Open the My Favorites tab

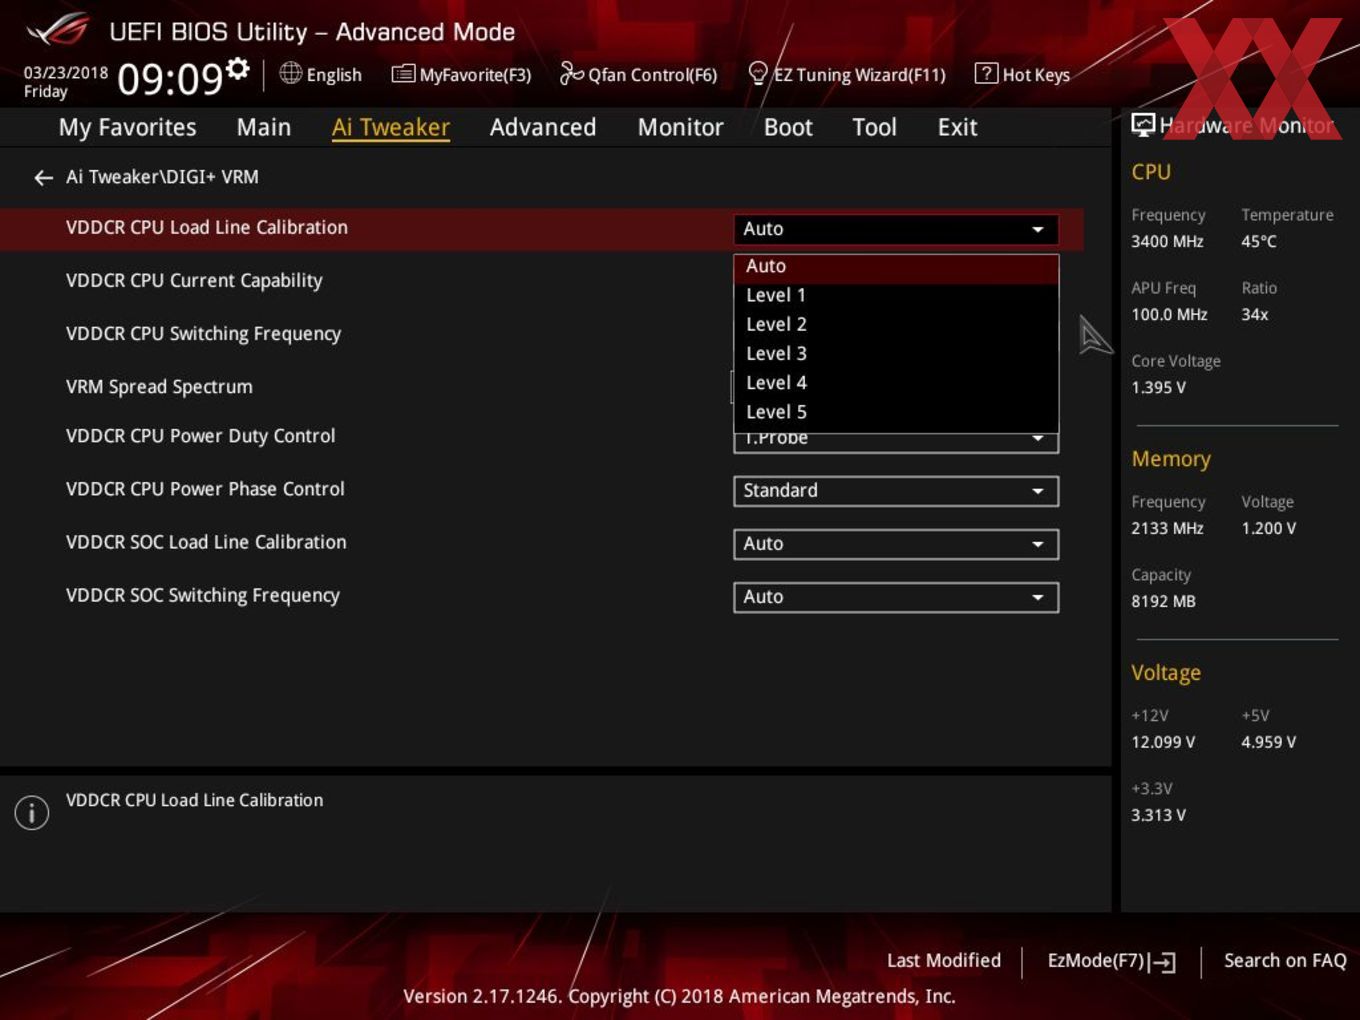point(127,127)
